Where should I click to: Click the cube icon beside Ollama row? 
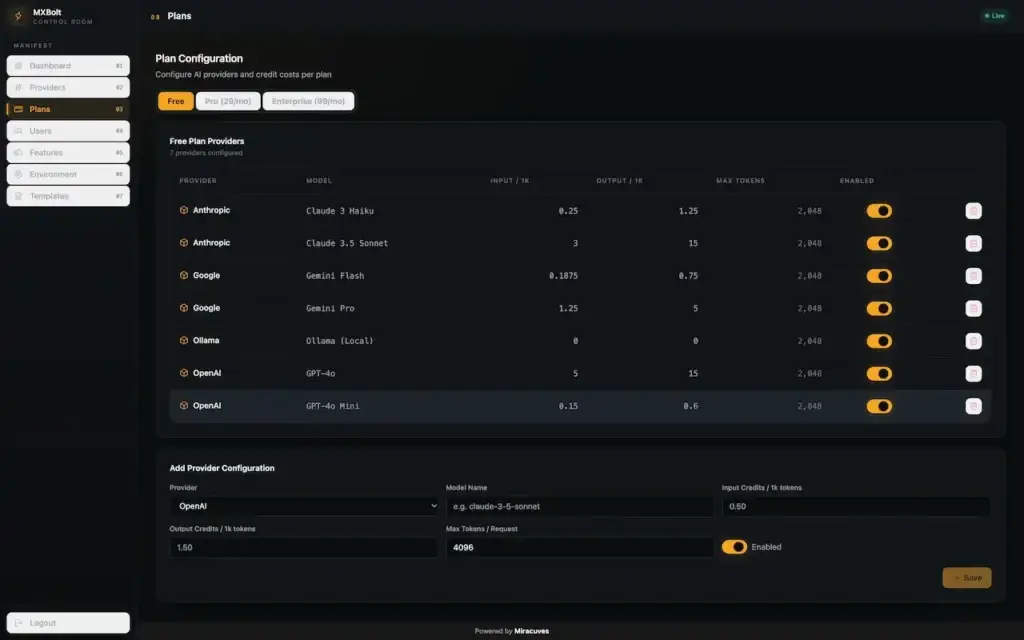click(184, 340)
